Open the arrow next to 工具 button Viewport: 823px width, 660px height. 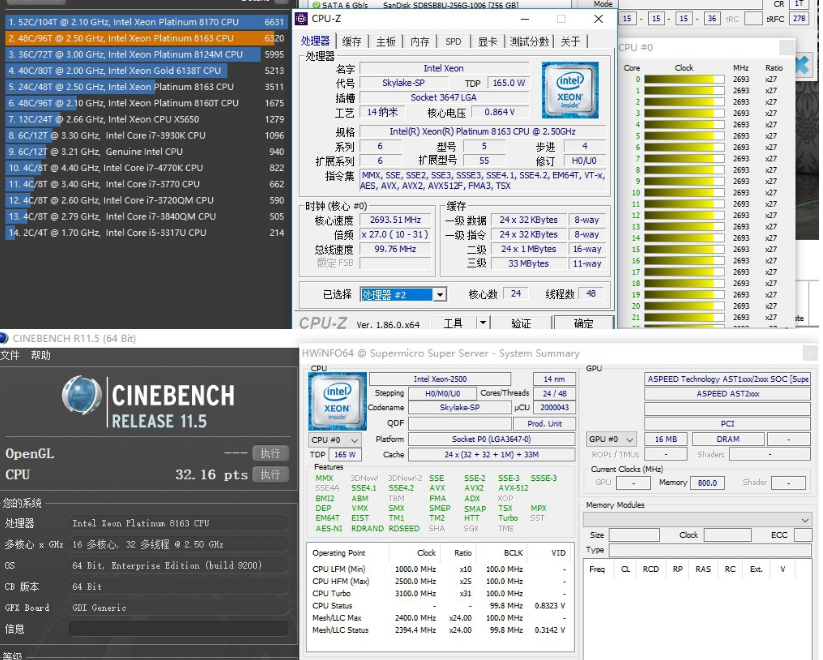tap(483, 322)
